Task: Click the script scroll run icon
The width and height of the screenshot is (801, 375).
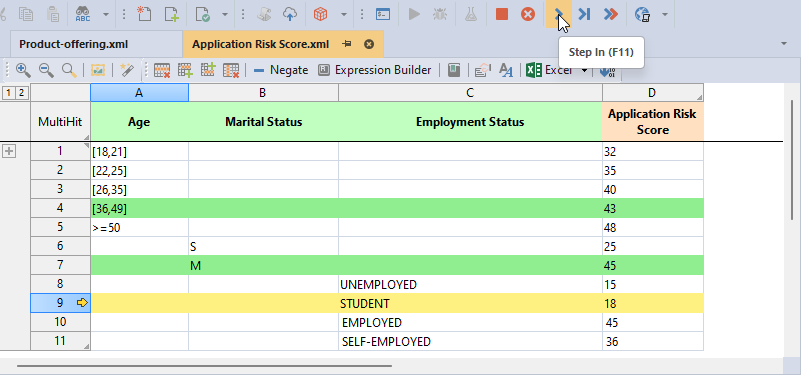Action: [x=264, y=14]
